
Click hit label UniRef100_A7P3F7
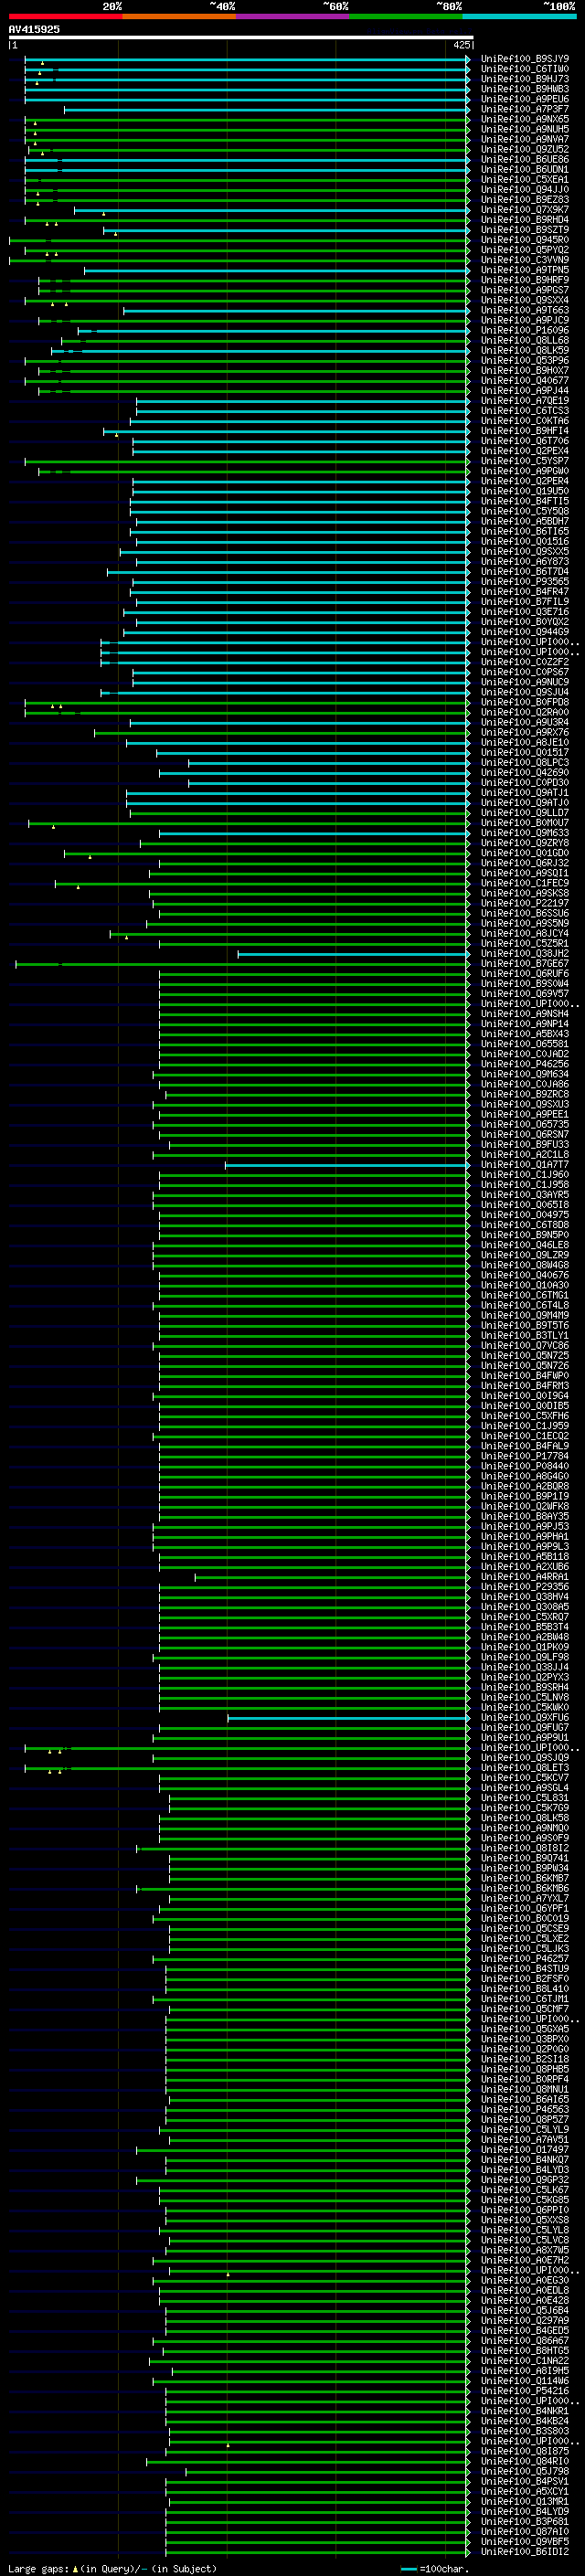[525, 109]
